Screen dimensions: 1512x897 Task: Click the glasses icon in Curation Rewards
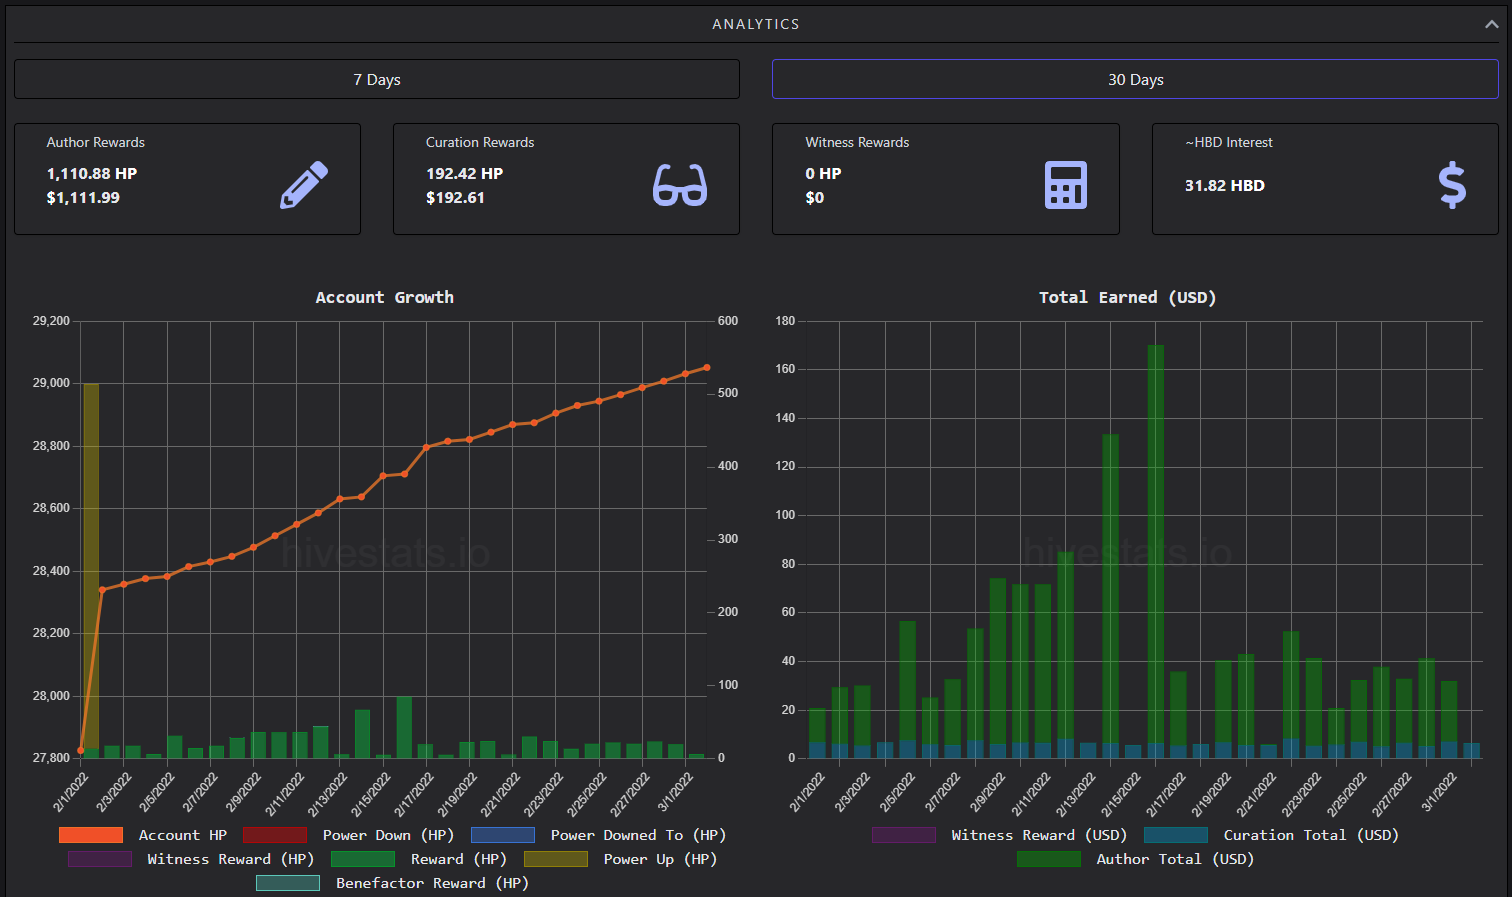680,185
